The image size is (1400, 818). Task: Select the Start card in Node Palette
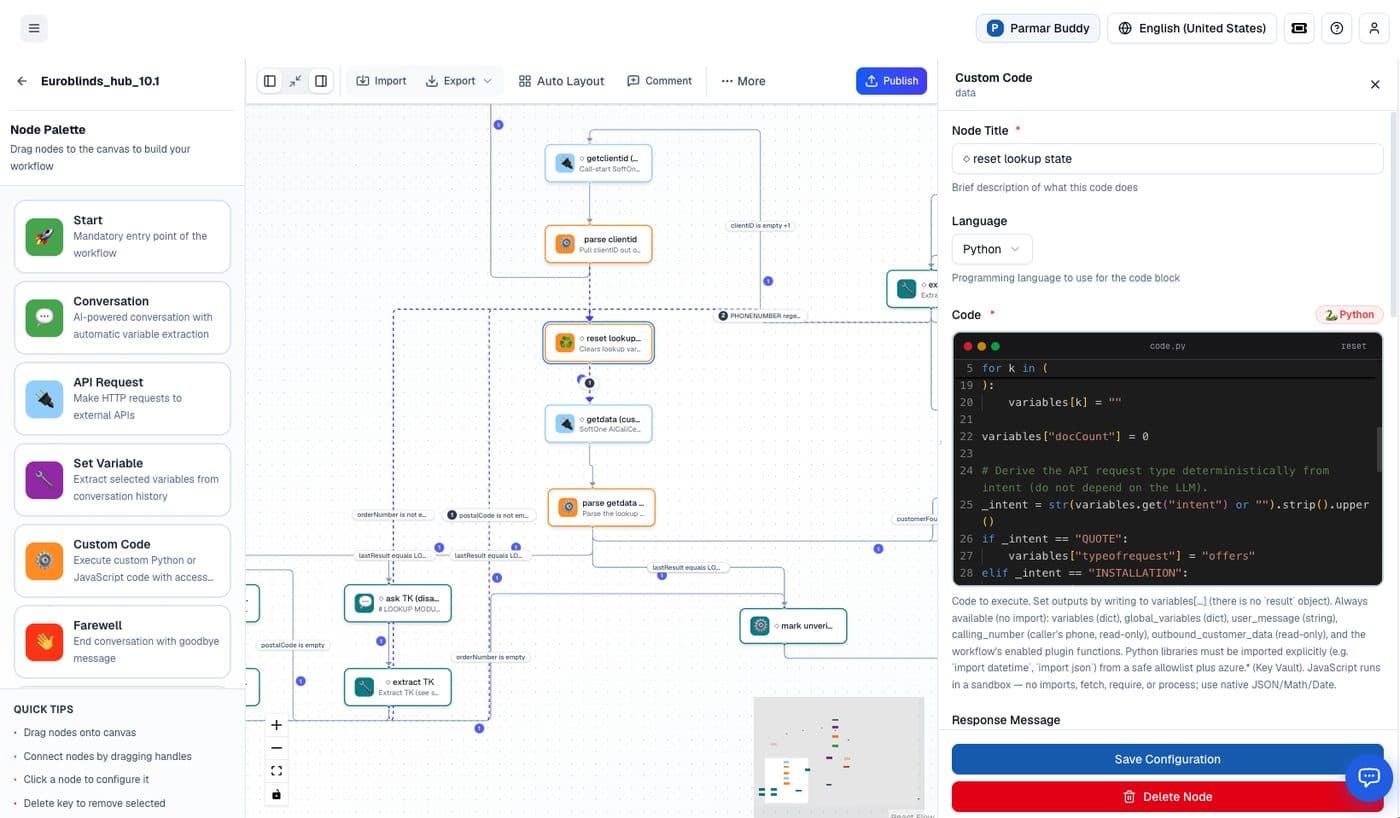click(x=123, y=236)
